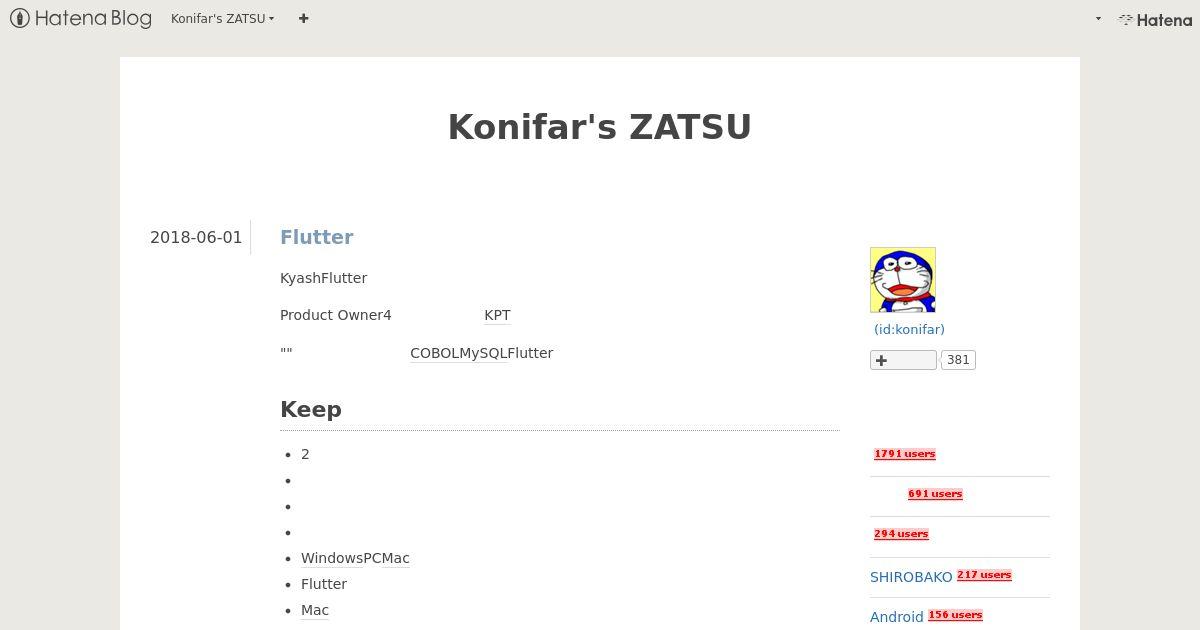The image size is (1200, 630).
Task: Open the id:konifar profile link
Action: click(909, 329)
